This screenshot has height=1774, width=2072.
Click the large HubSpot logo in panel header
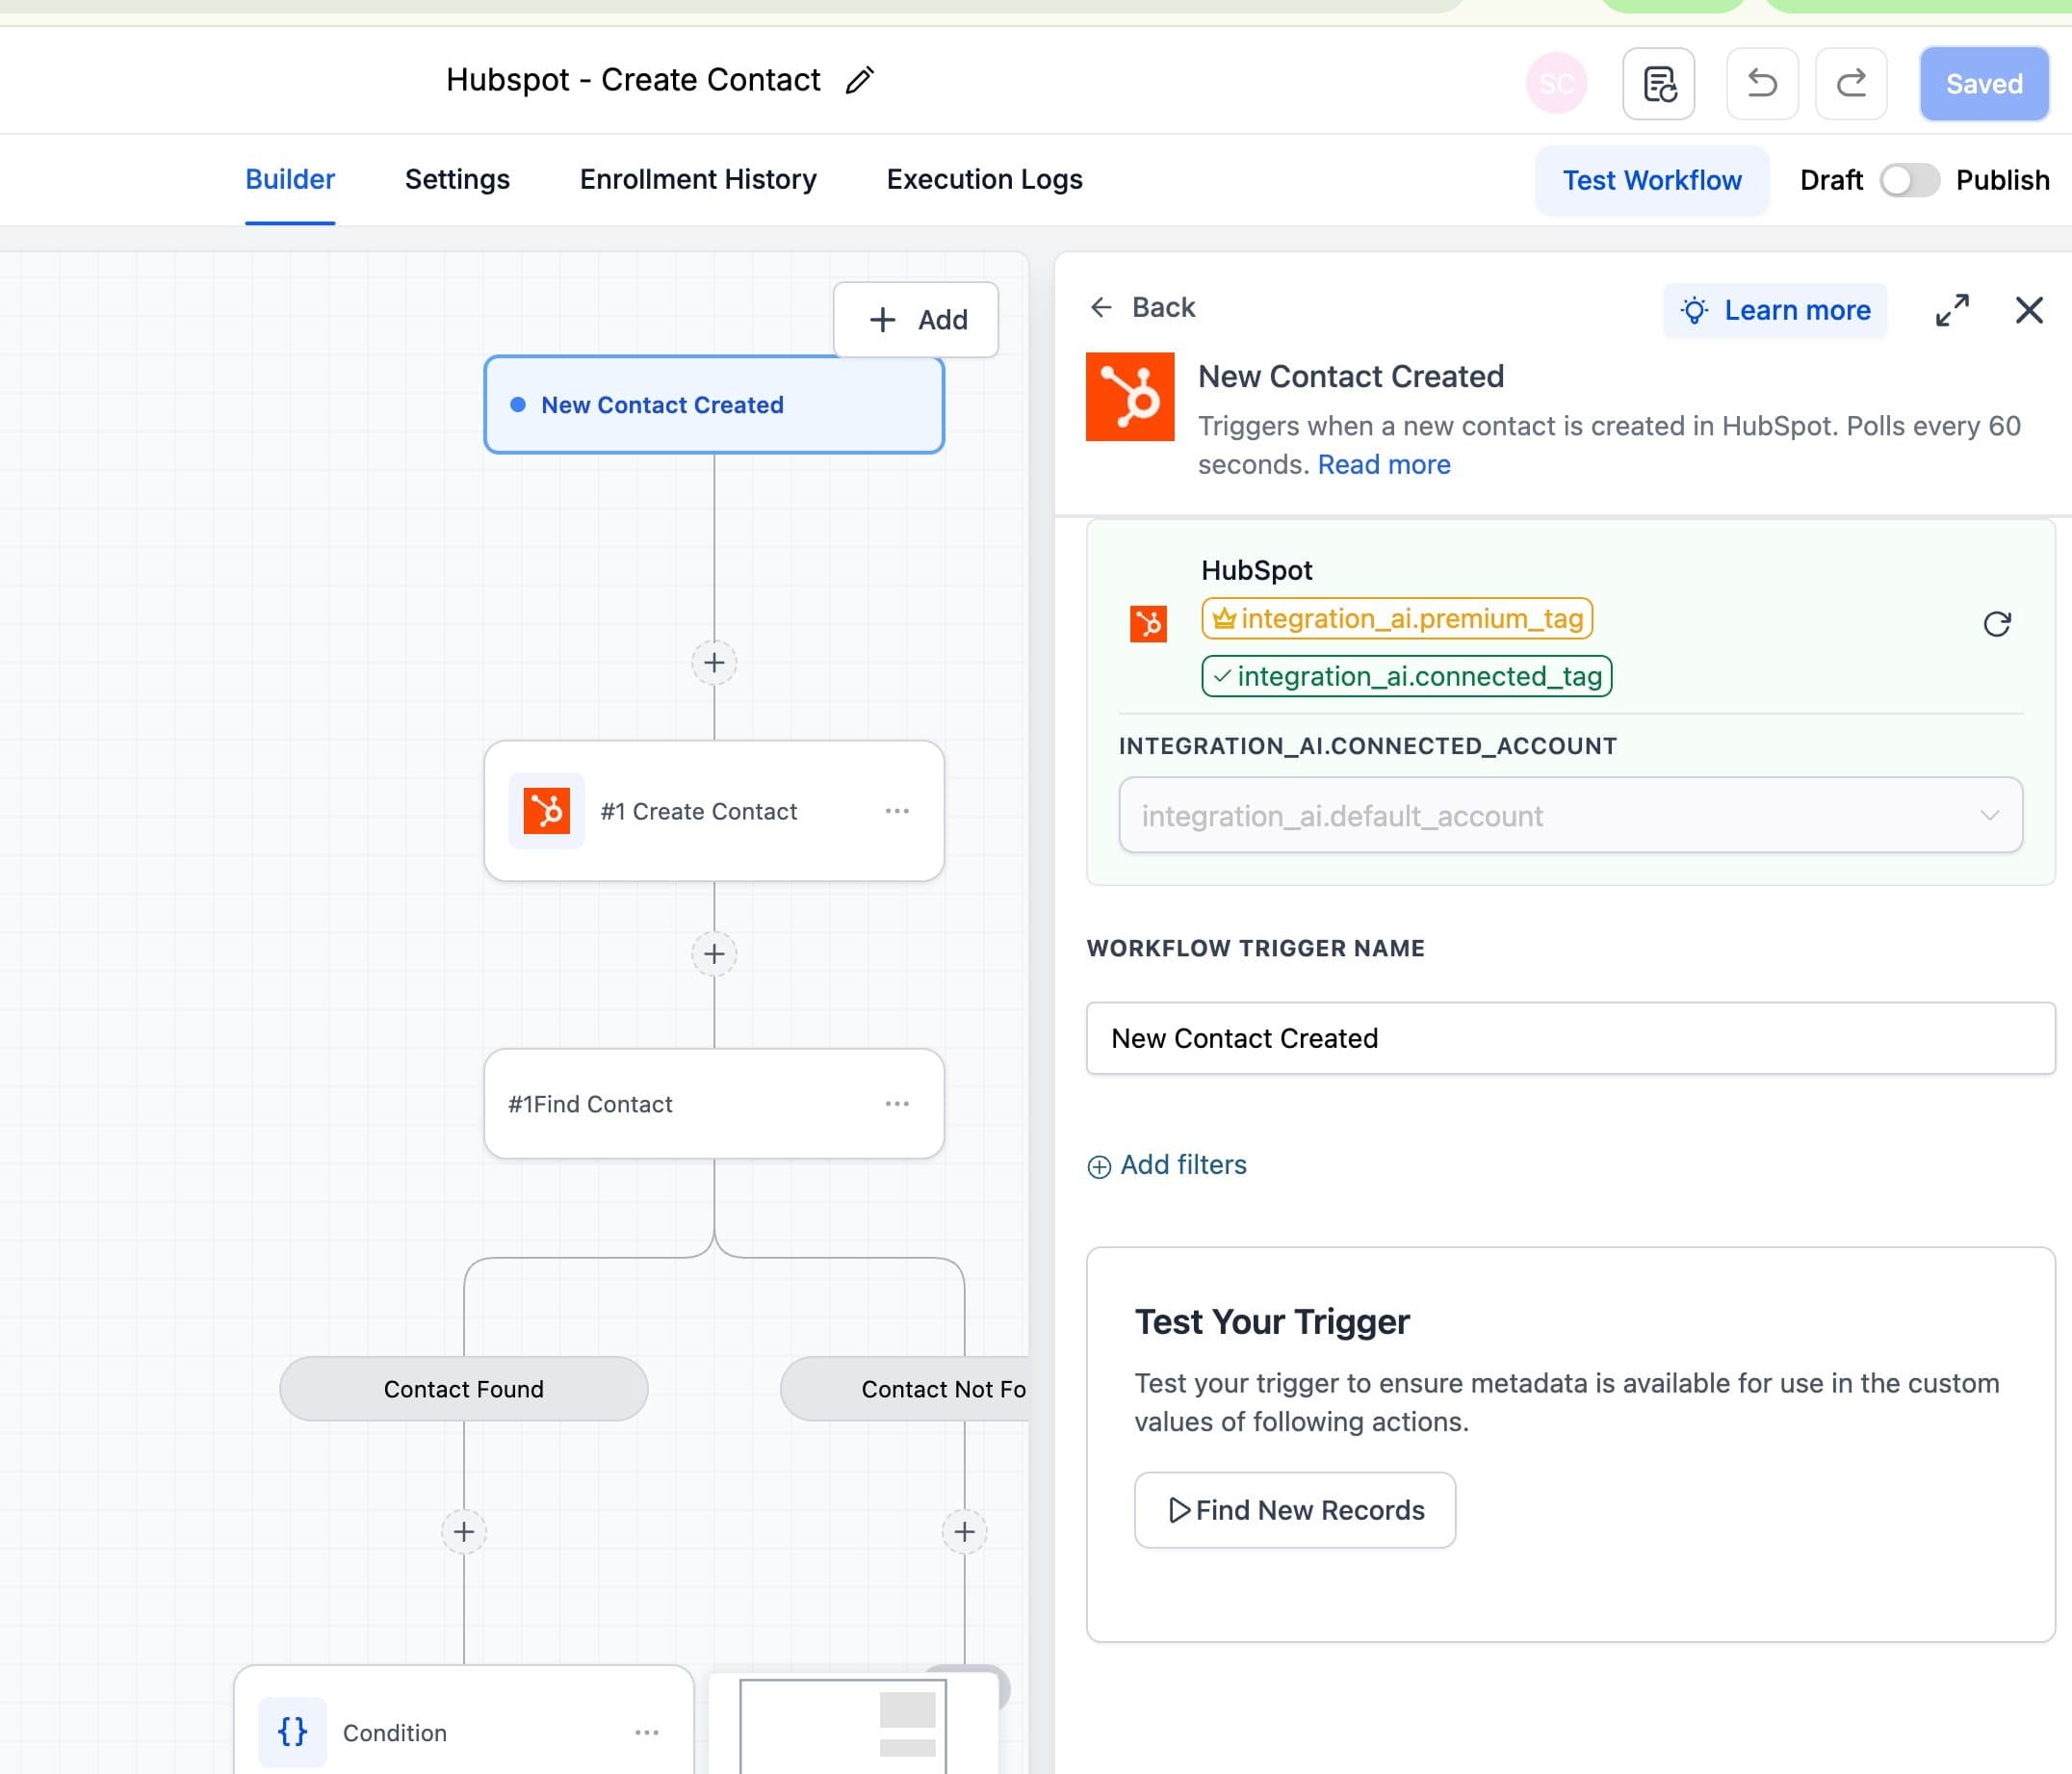coord(1130,397)
